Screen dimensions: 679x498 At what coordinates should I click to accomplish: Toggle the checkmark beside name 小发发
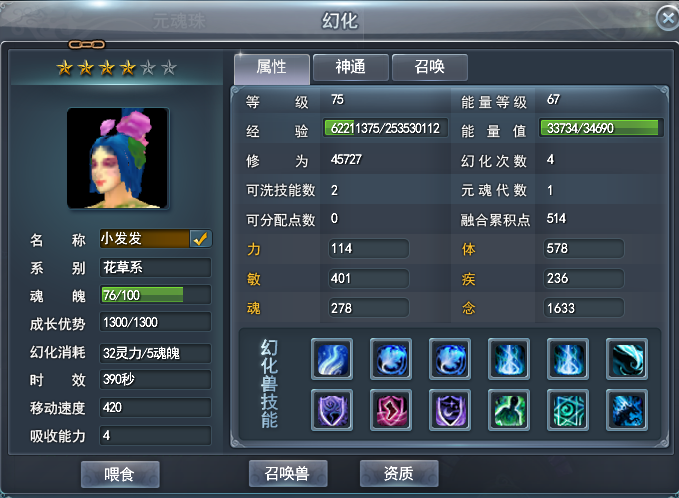coord(200,239)
